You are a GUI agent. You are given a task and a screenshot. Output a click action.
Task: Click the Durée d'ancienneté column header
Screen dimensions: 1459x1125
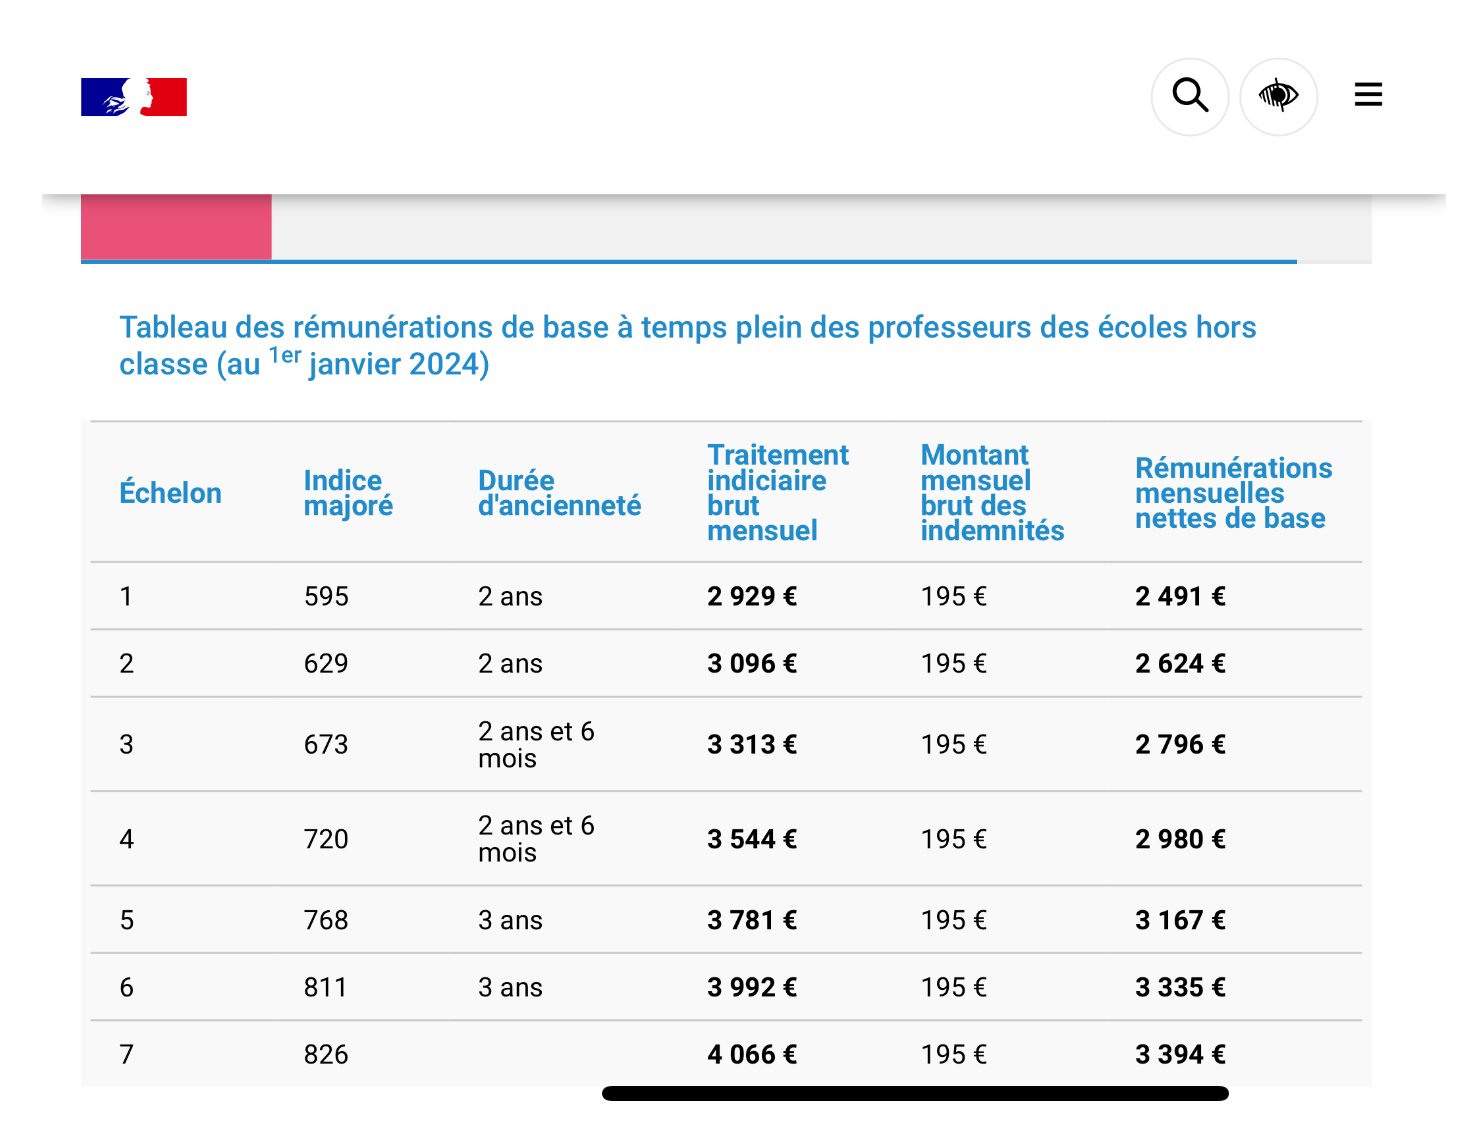(x=559, y=493)
